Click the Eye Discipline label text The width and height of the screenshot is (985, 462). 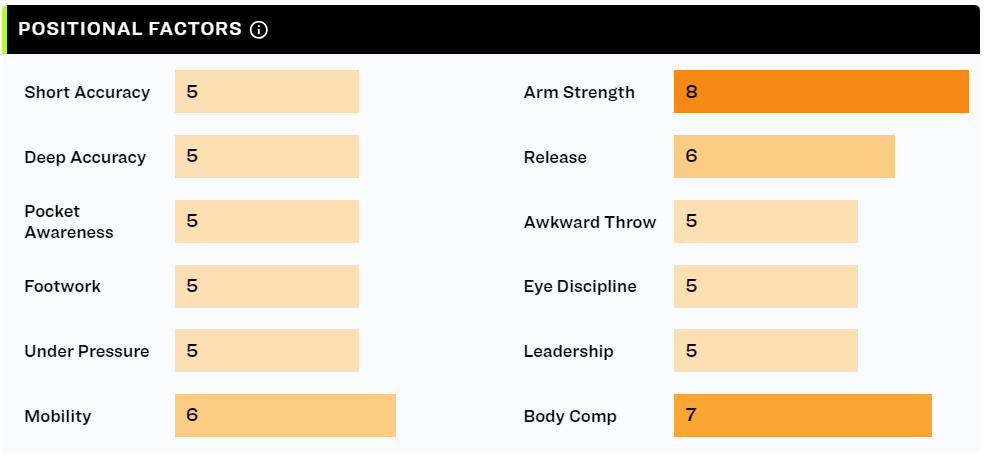tap(580, 287)
